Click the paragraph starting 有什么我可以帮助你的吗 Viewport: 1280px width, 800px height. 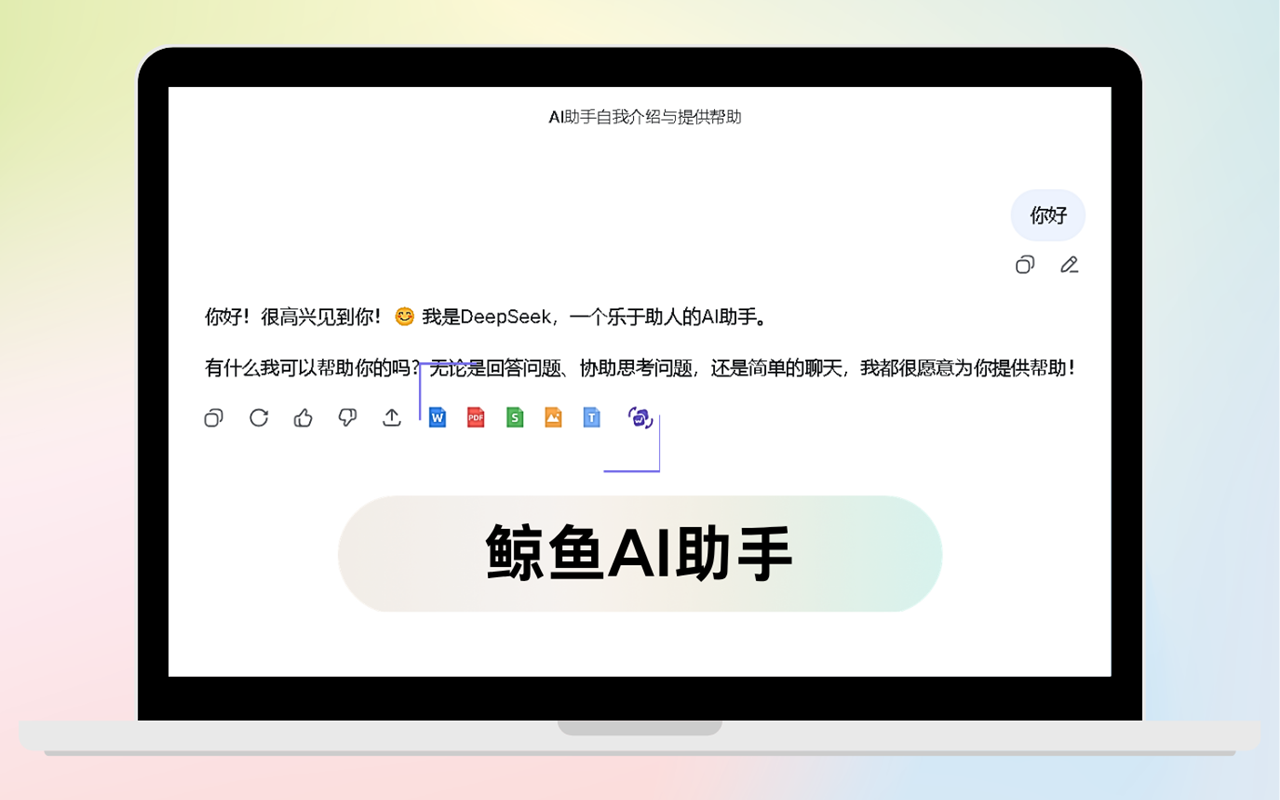641,368
